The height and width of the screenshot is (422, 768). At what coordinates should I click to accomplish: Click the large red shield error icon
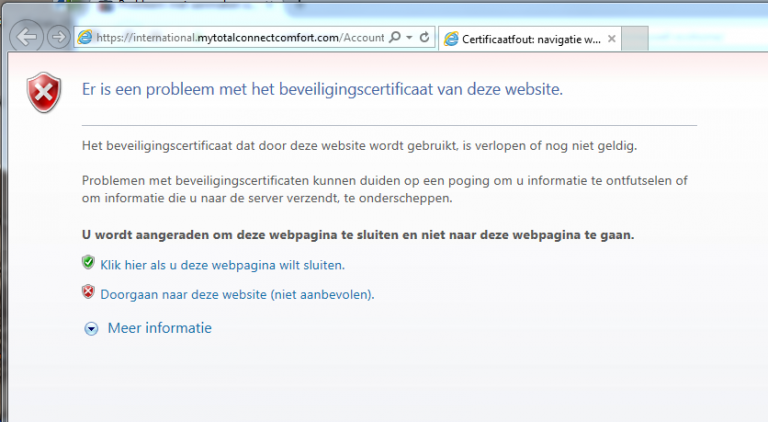click(44, 92)
